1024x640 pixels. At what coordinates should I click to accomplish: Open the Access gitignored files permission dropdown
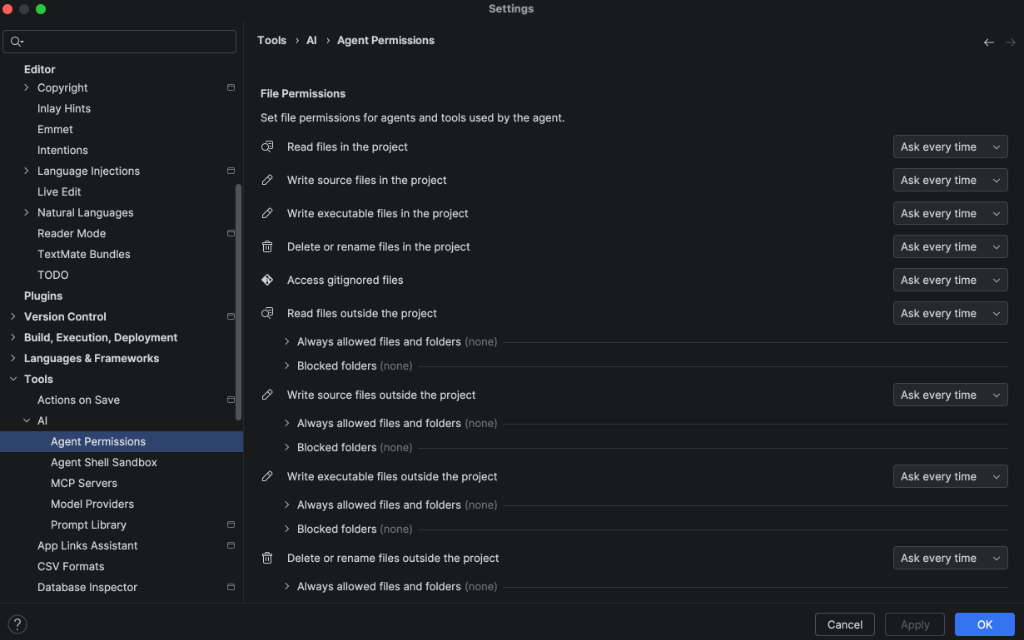[x=949, y=280]
